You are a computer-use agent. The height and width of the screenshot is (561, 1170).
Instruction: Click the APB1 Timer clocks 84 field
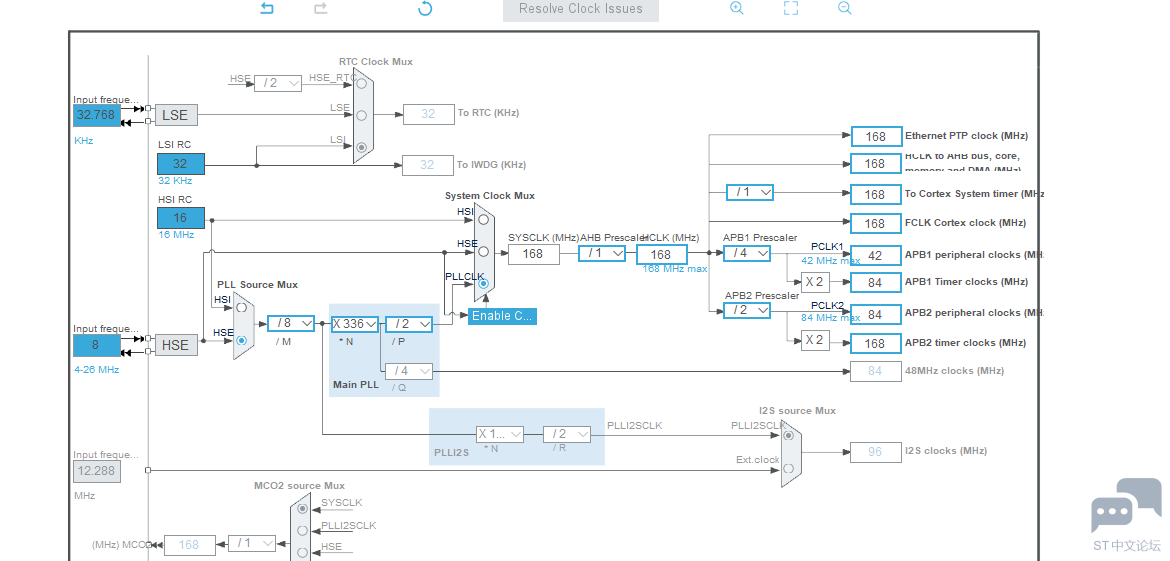click(876, 283)
